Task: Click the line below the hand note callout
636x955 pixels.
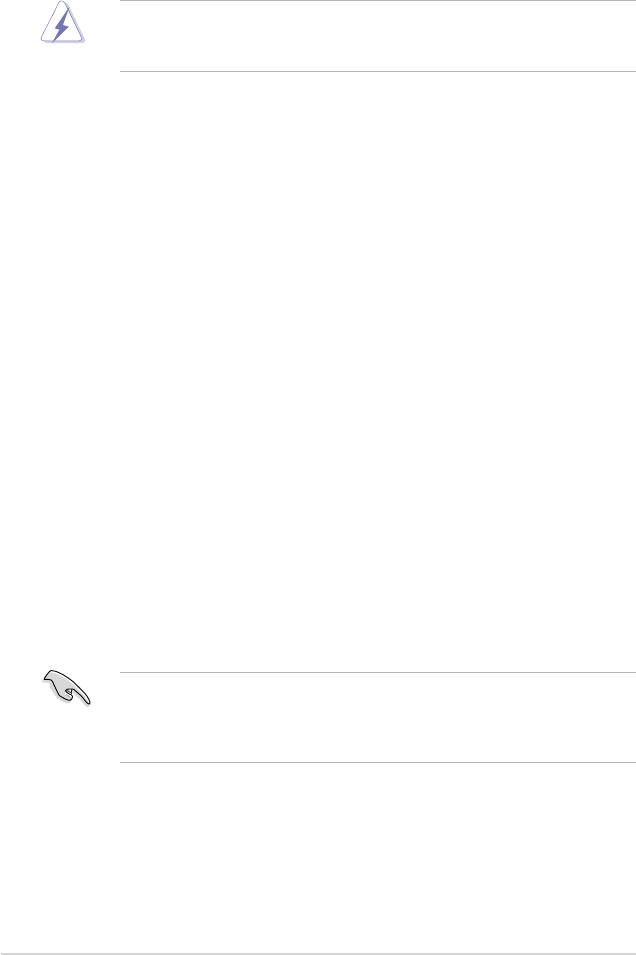Action: pos(378,763)
